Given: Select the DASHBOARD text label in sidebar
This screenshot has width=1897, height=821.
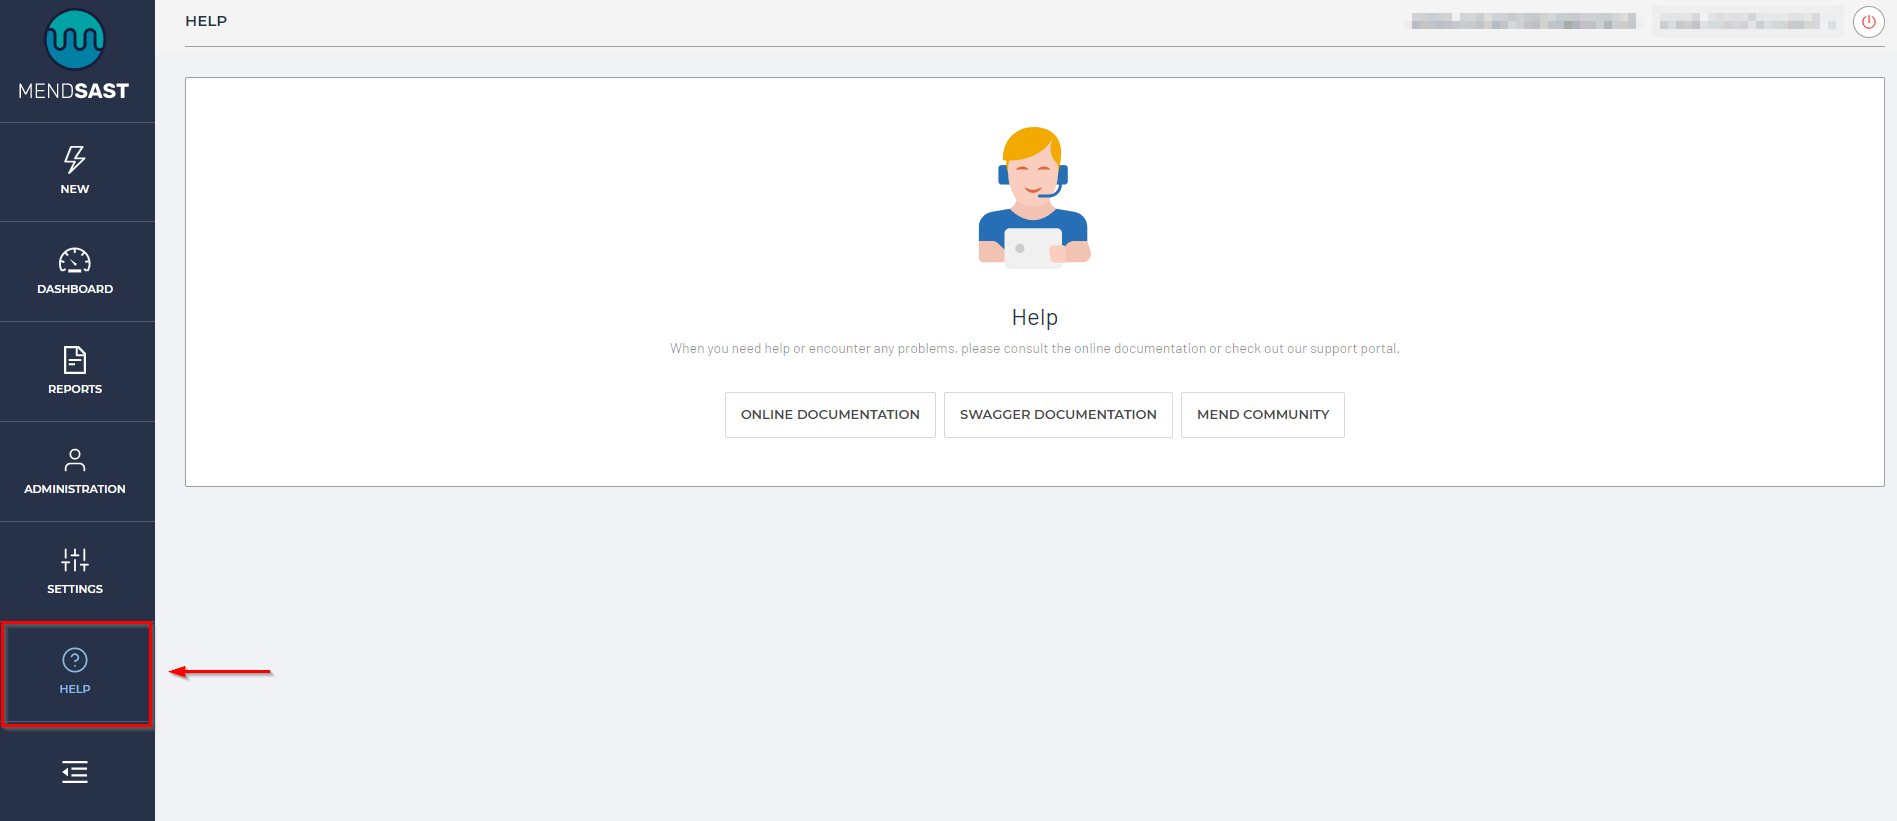Looking at the screenshot, I should click(x=75, y=289).
